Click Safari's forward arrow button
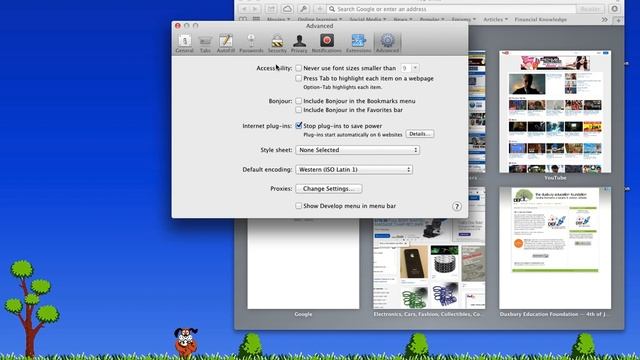 (x=255, y=9)
